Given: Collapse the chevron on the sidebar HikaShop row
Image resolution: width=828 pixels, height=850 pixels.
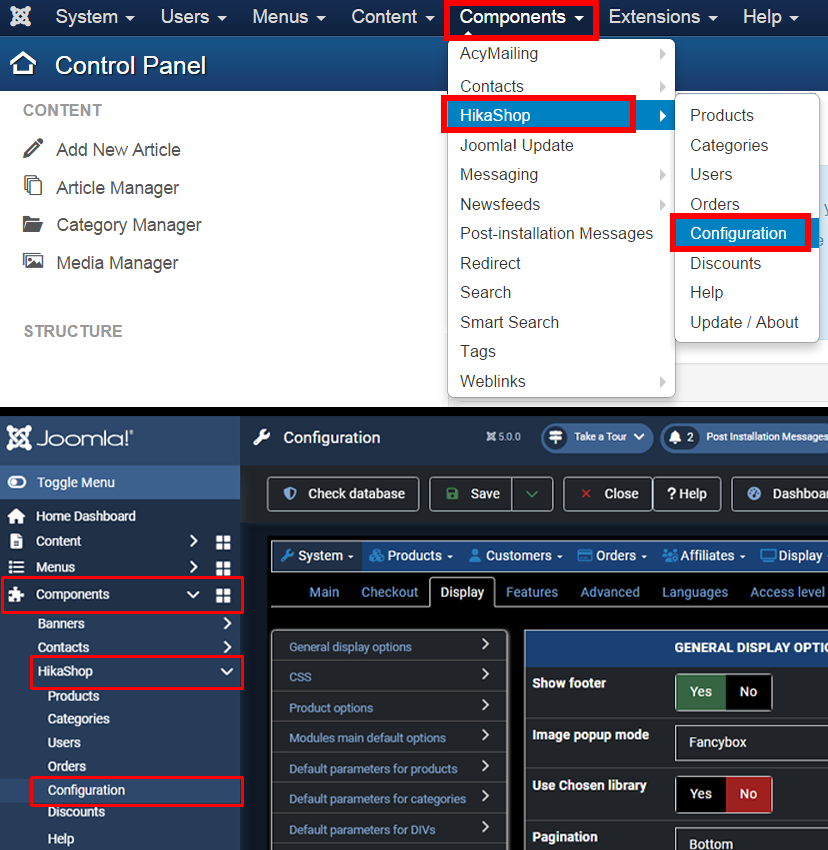Looking at the screenshot, I should click(x=227, y=672).
